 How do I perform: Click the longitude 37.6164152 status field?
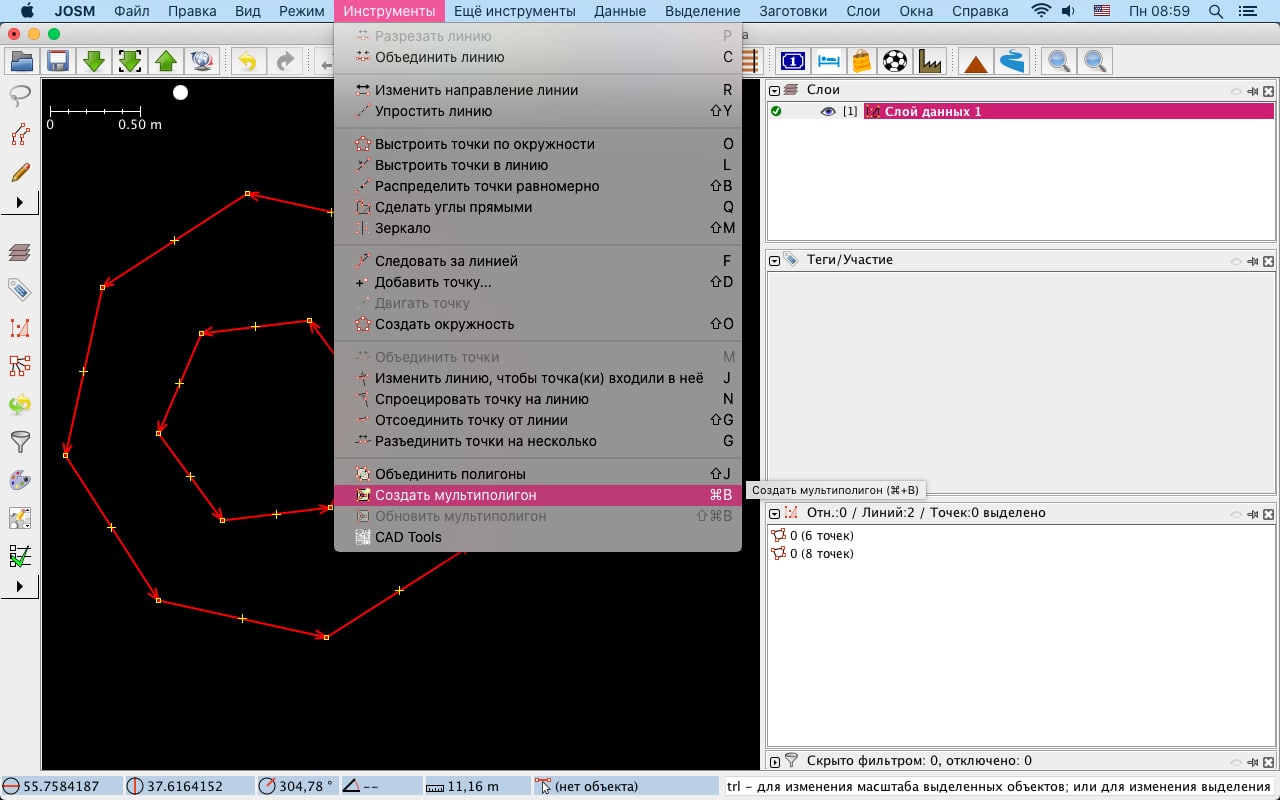[187, 786]
